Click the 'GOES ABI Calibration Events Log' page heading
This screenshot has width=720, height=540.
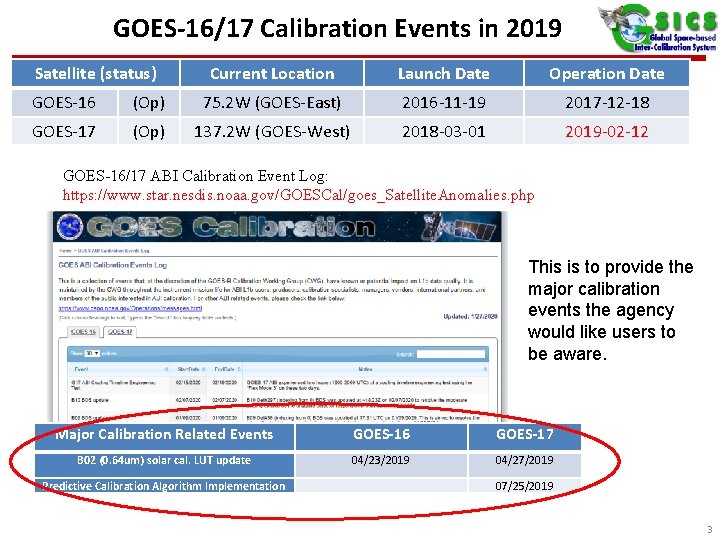coord(112,265)
